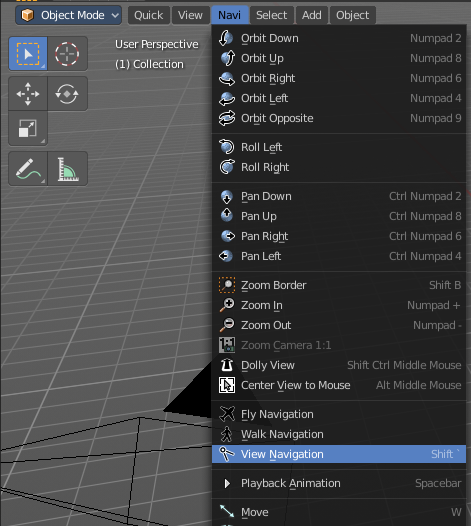Image resolution: width=471 pixels, height=526 pixels.
Task: Choose Pan Right label
Action: 265,236
